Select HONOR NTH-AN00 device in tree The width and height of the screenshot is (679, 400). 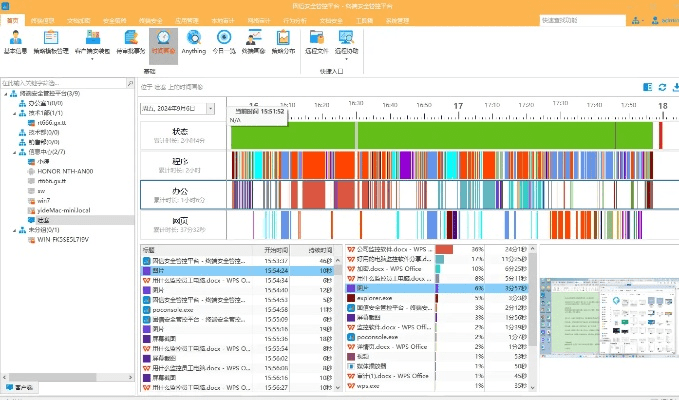[60, 170]
